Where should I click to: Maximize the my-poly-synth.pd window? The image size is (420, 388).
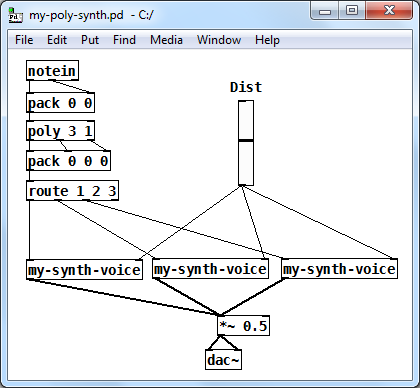352,10
